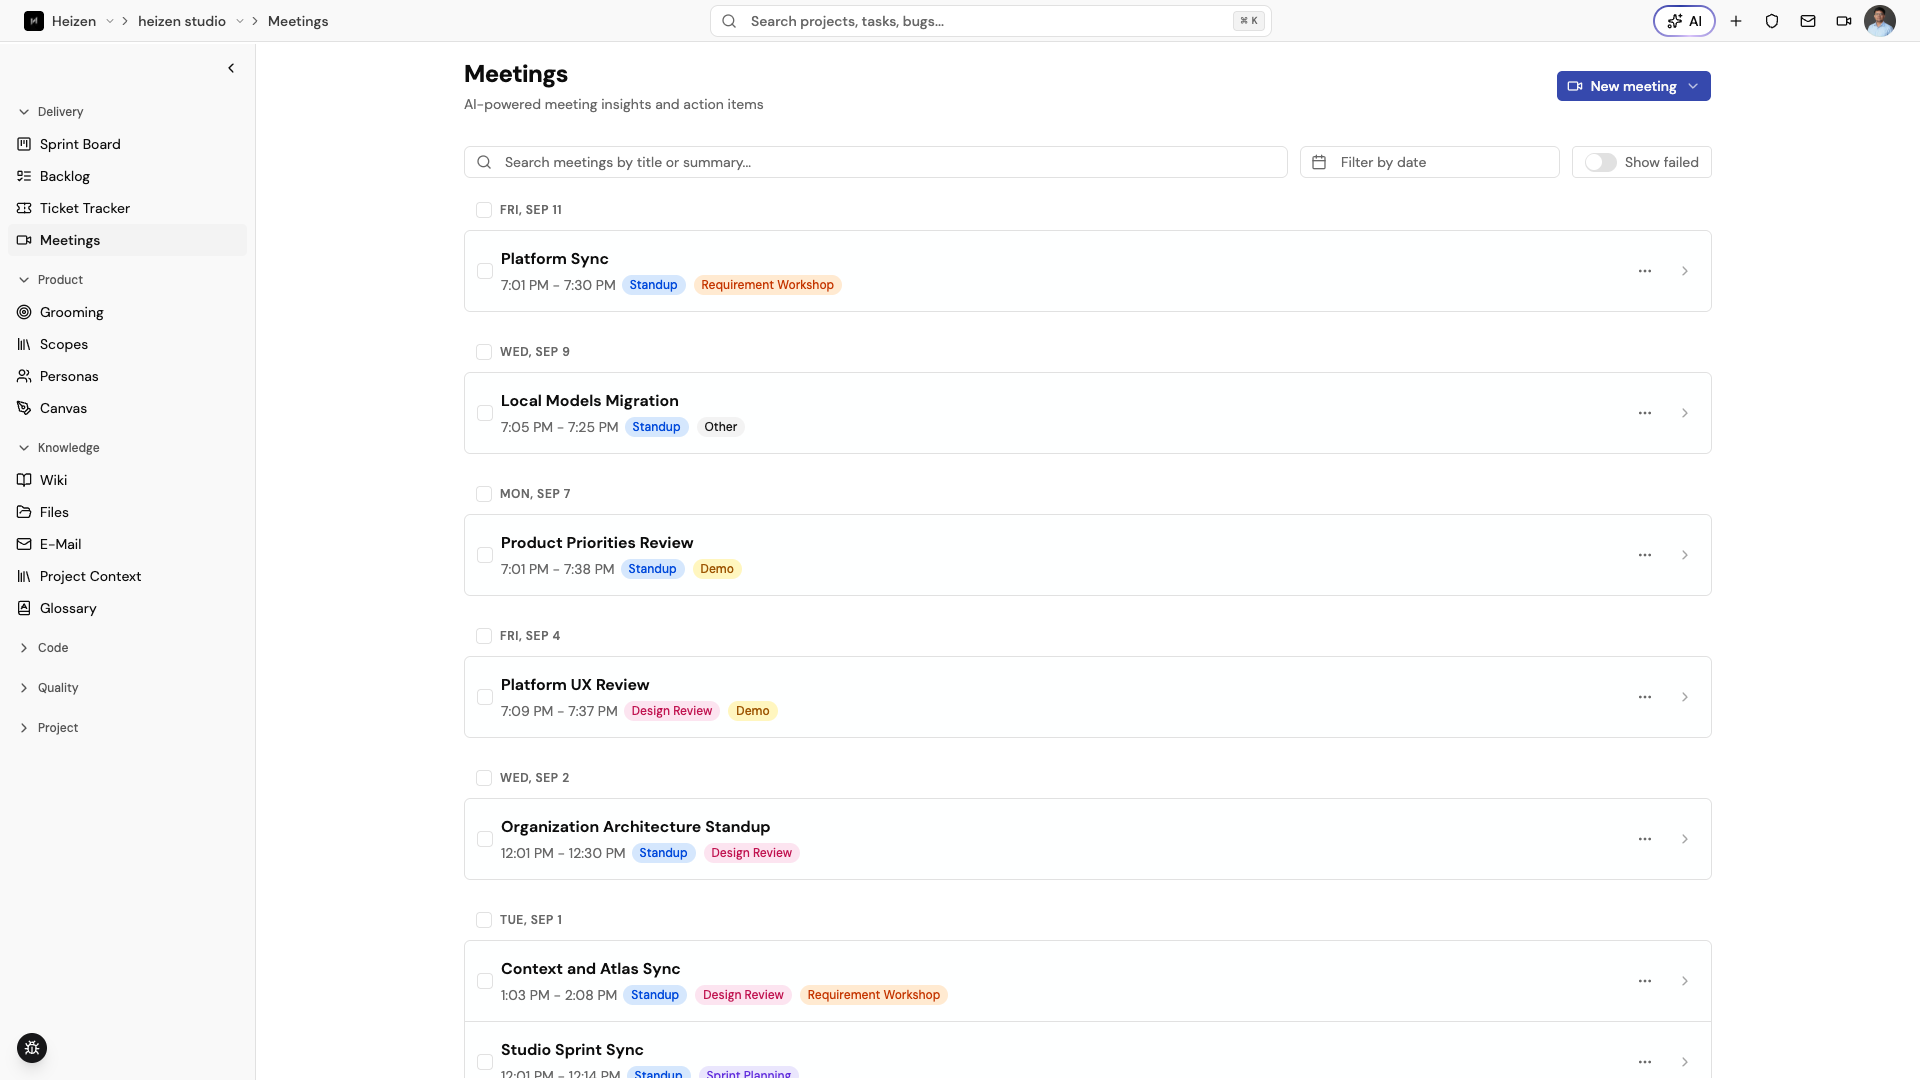Click the calendar icon in date filter
Image resolution: width=1920 pixels, height=1080 pixels.
pyautogui.click(x=1319, y=162)
